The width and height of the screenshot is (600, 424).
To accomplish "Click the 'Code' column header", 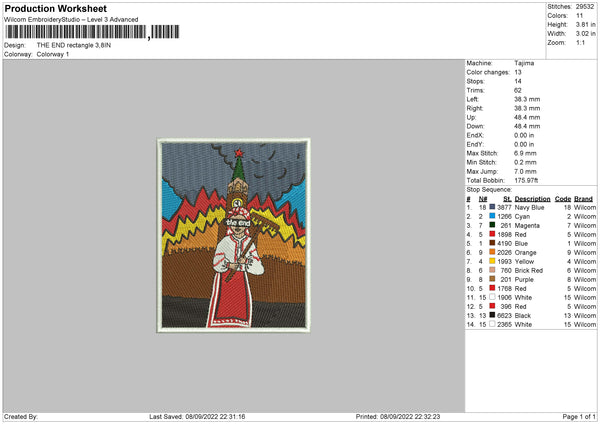I will (x=562, y=199).
